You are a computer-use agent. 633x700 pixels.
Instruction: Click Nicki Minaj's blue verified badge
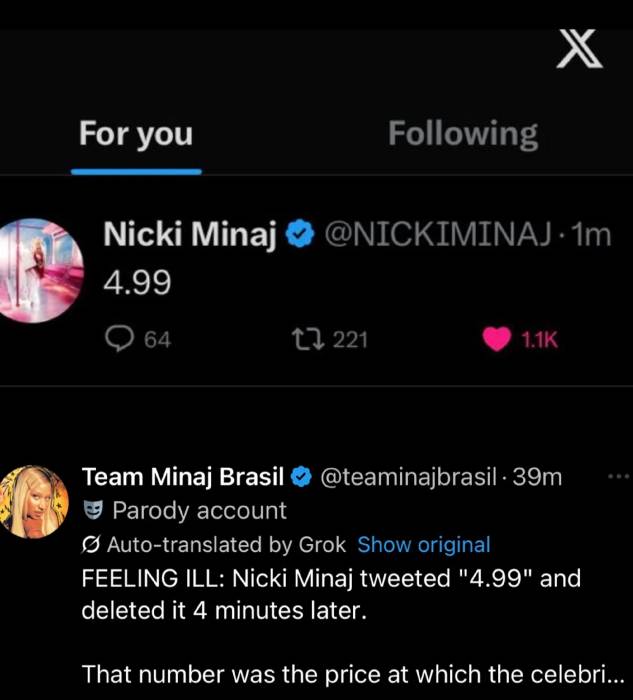pyautogui.click(x=297, y=236)
